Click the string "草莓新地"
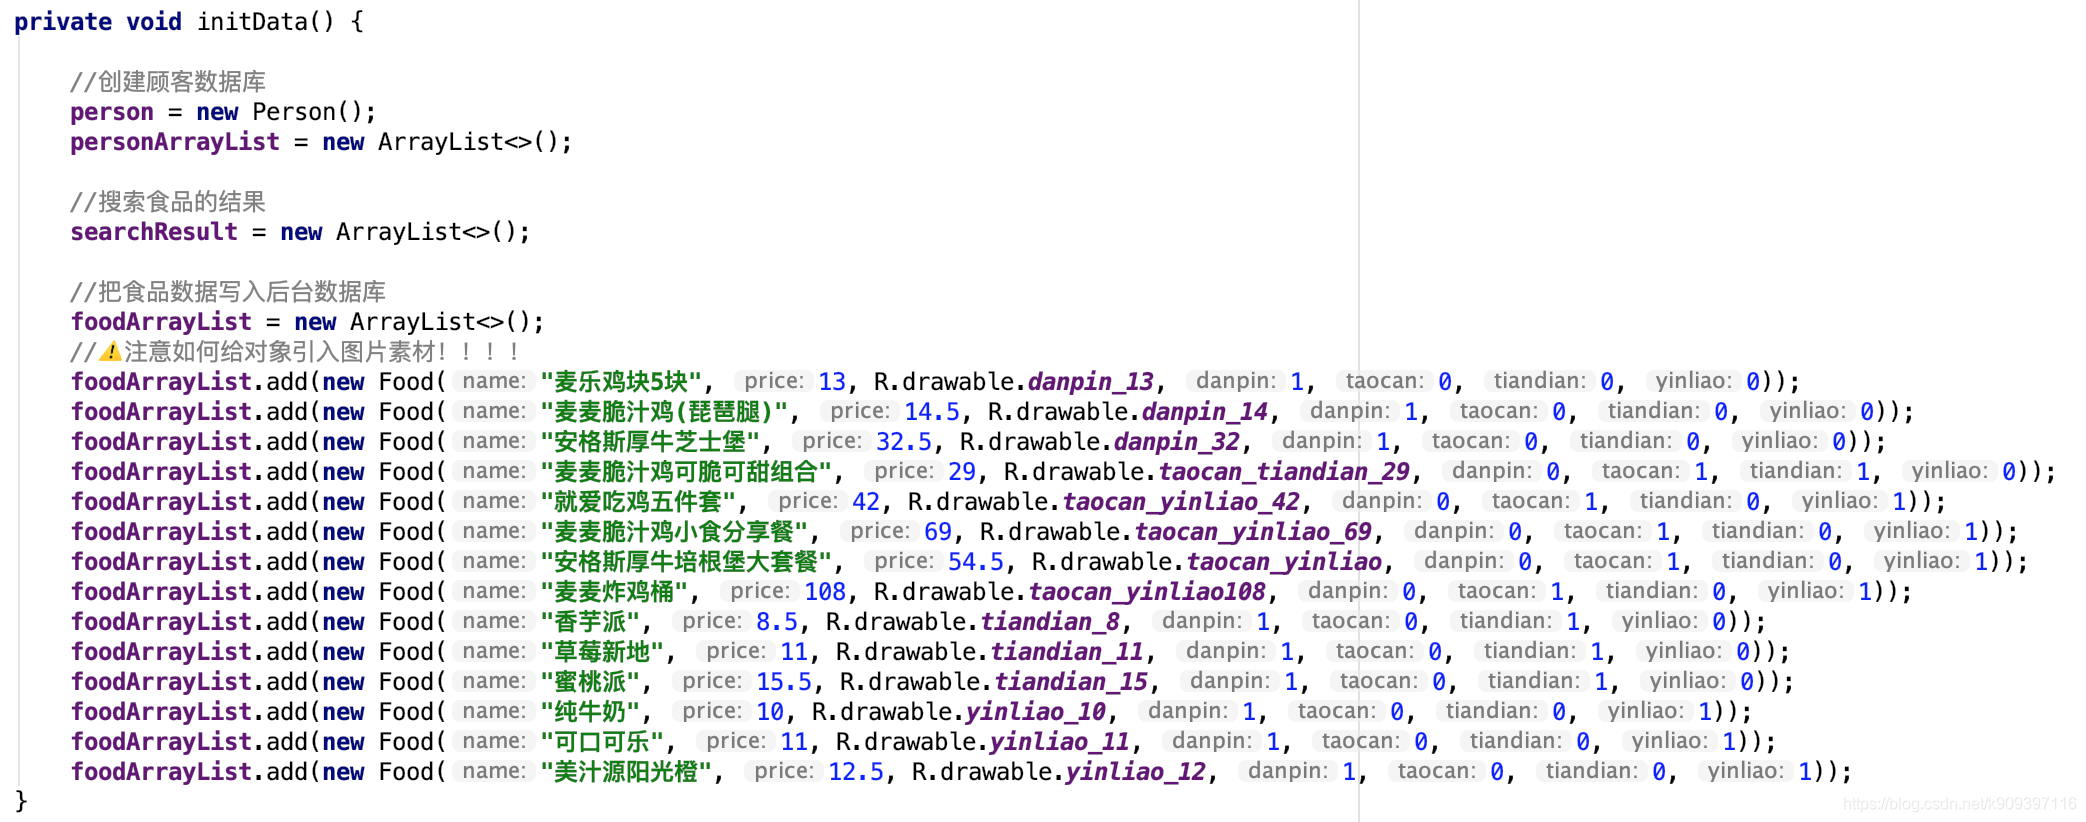This screenshot has width=2086, height=822. [x=601, y=651]
